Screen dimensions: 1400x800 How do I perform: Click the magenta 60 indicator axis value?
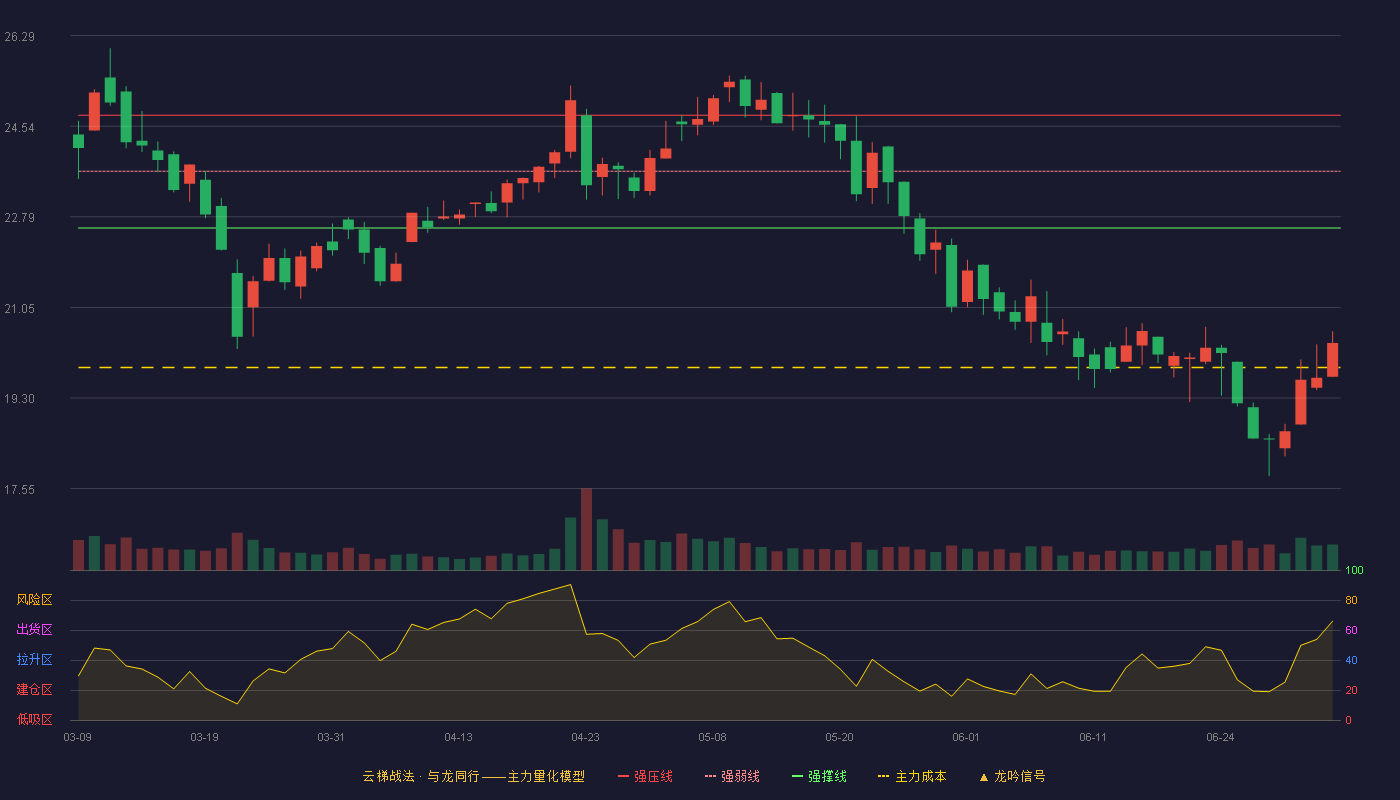point(1351,631)
